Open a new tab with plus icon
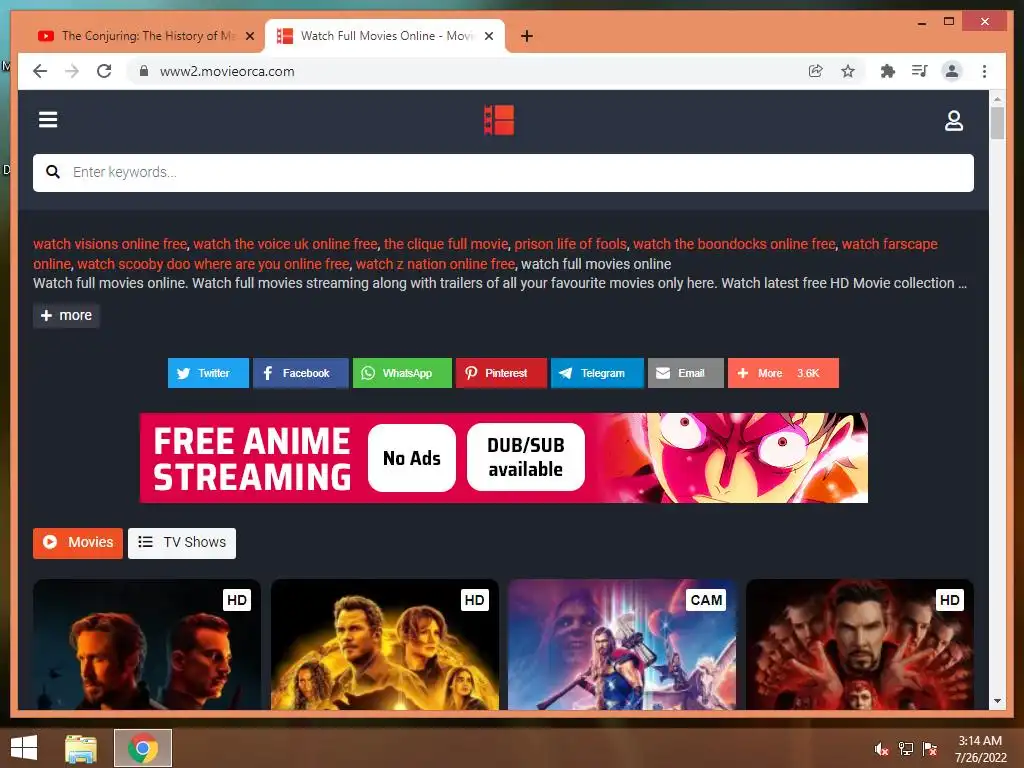 (527, 36)
